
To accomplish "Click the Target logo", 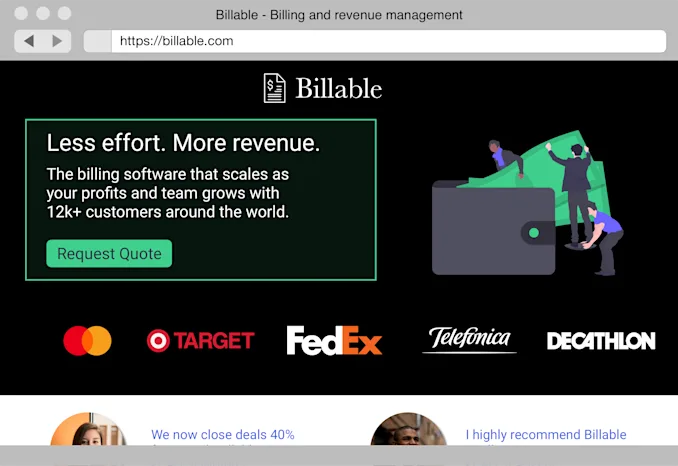I will tap(201, 341).
